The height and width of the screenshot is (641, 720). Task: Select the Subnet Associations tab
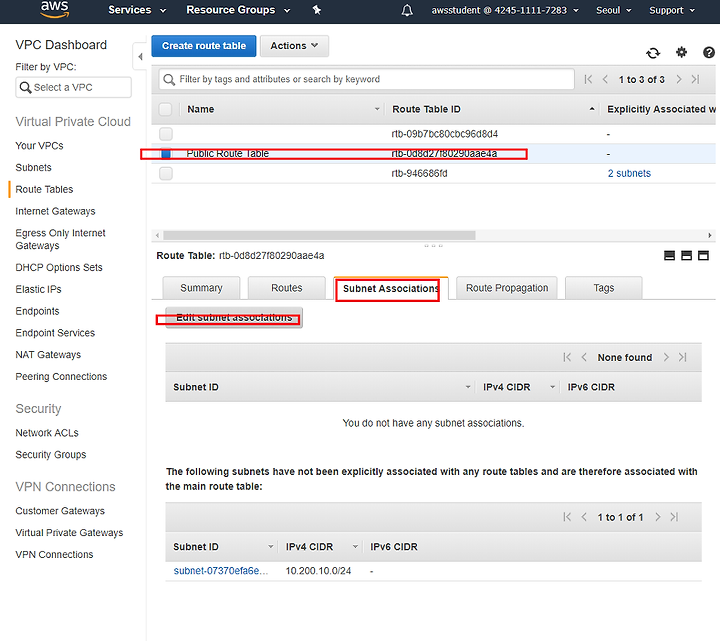click(391, 288)
